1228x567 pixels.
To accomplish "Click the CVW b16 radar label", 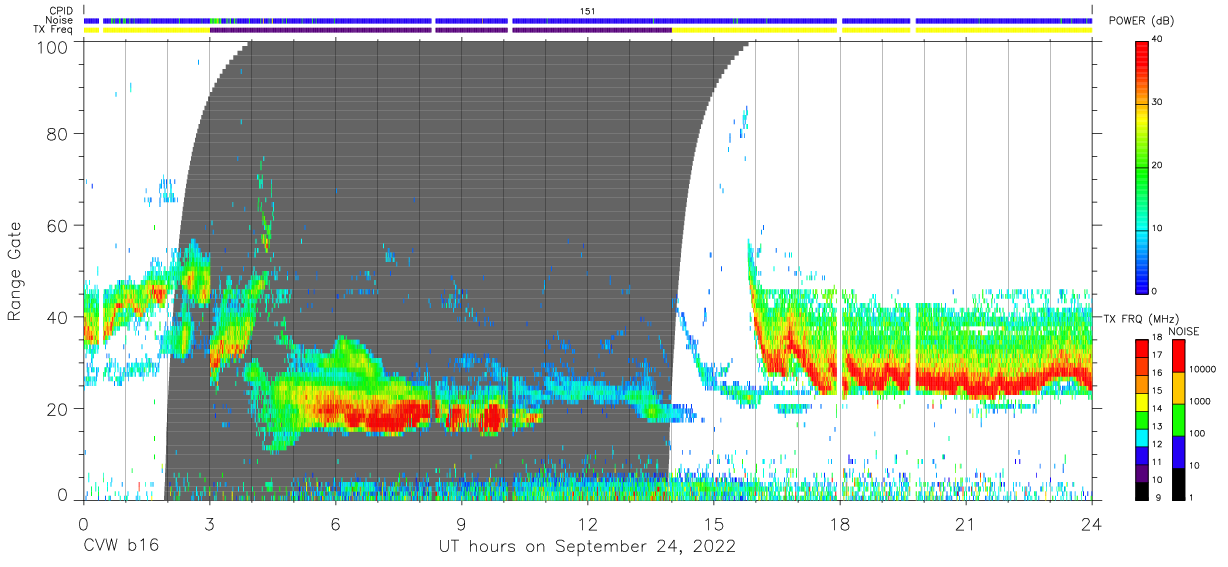I will tap(121, 547).
